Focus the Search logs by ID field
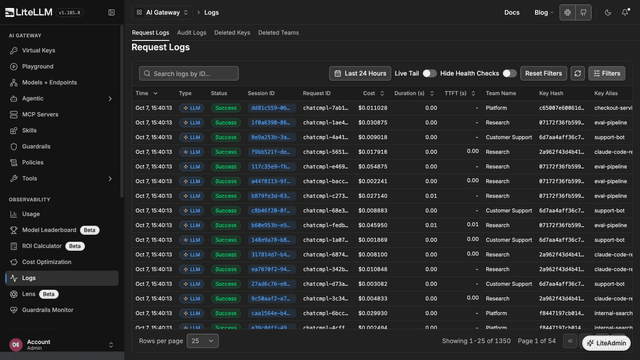The image size is (640, 360). (x=189, y=73)
